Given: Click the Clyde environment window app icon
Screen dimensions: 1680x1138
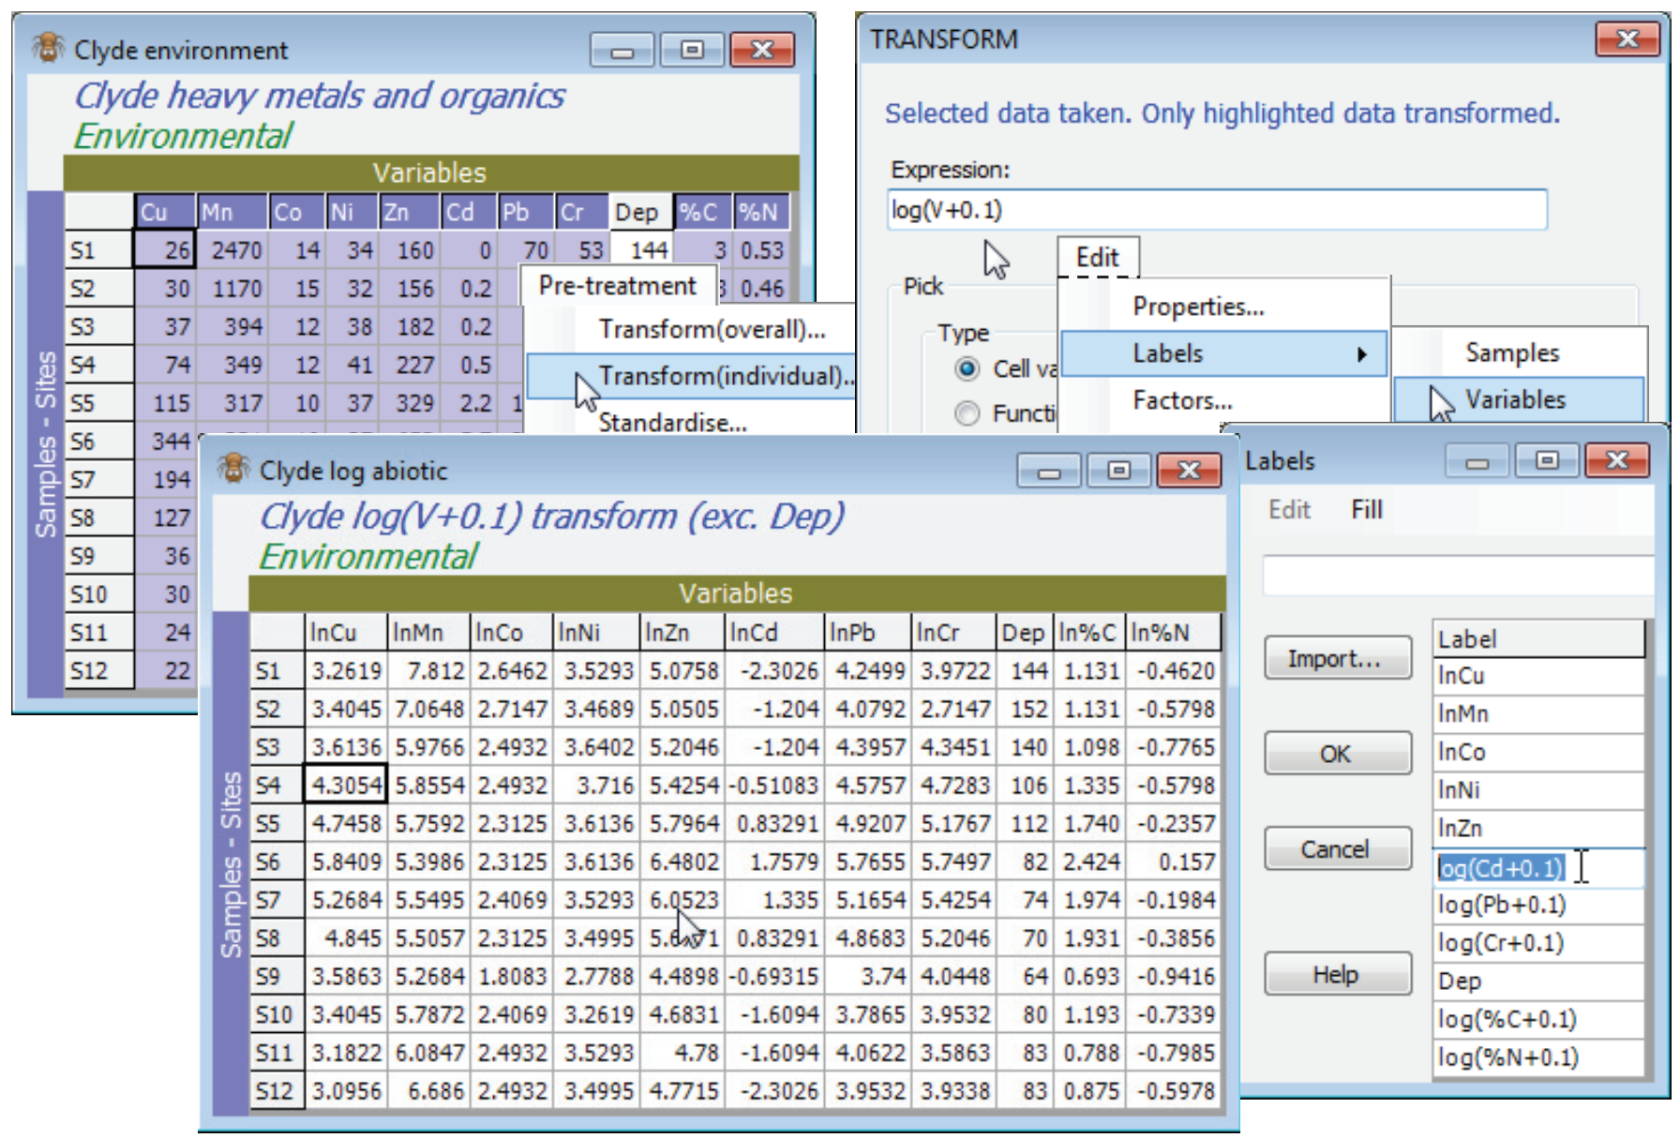Looking at the screenshot, I should pos(47,48).
